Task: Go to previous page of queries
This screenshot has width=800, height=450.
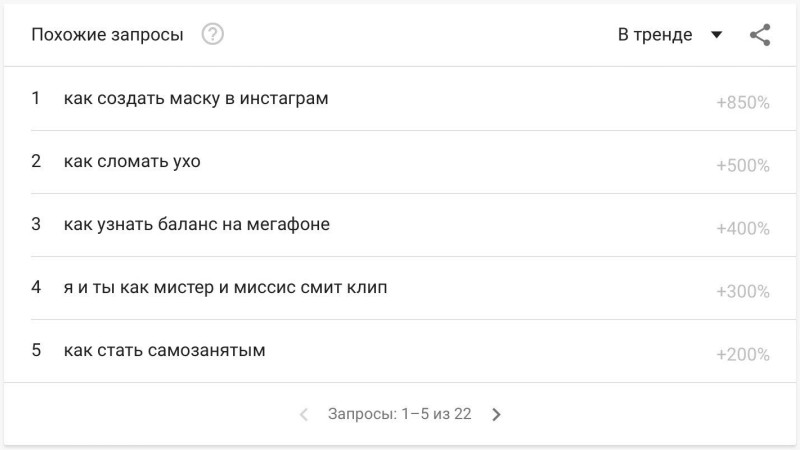Action: point(304,414)
